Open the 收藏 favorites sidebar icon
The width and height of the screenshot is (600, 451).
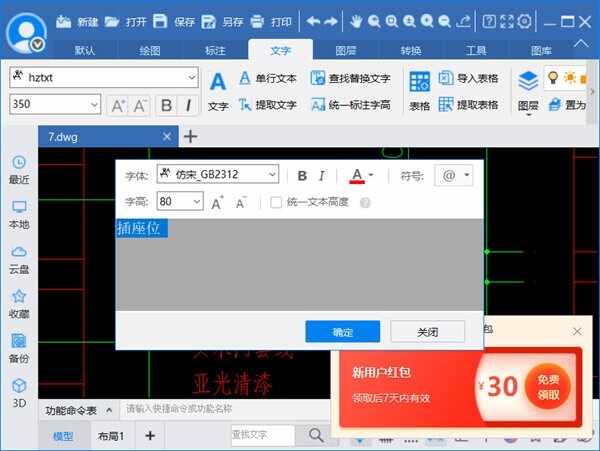[x=18, y=303]
